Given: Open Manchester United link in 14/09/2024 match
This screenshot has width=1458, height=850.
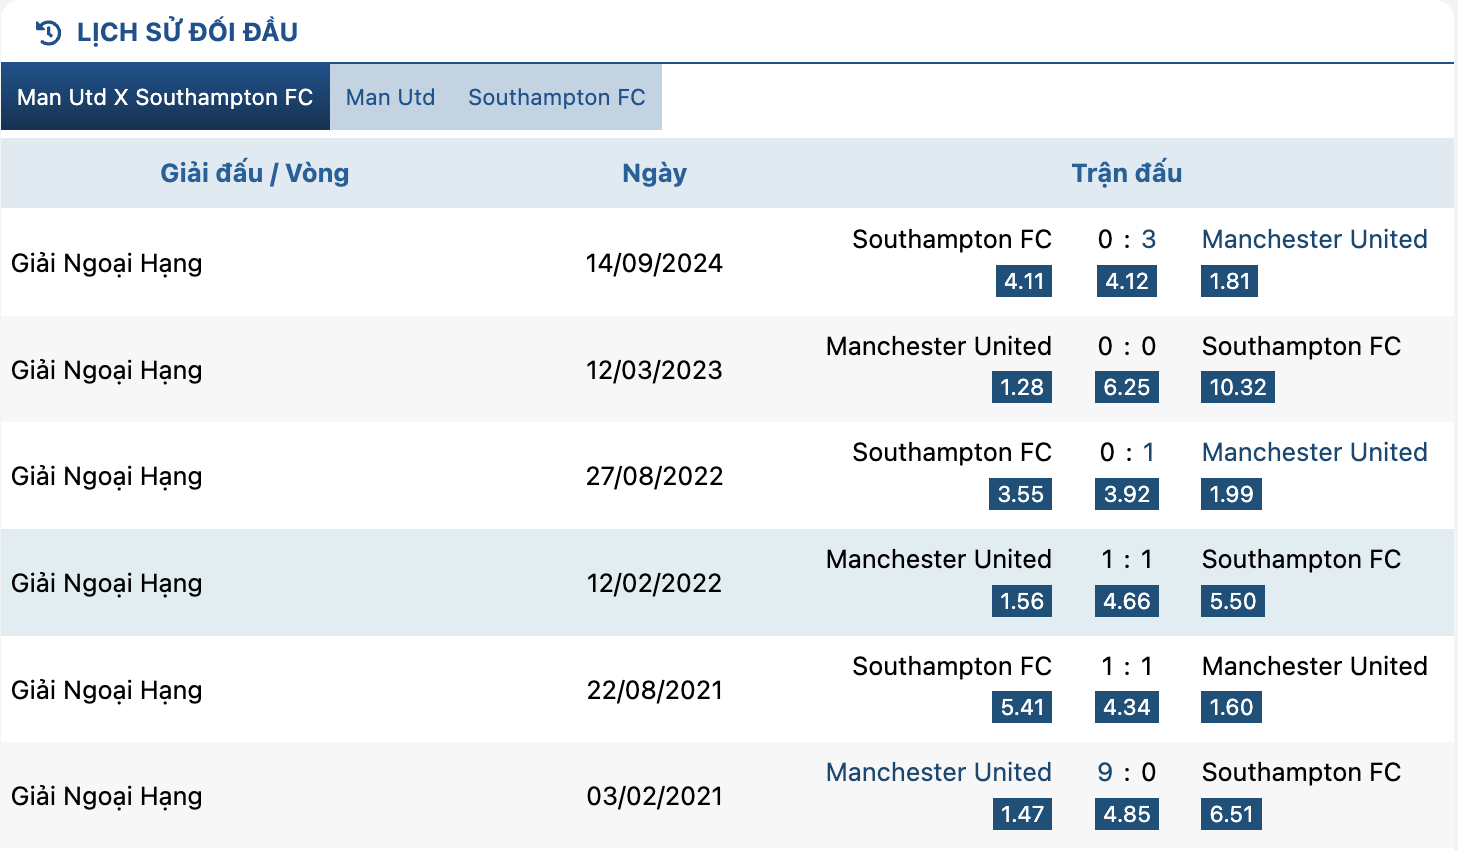Looking at the screenshot, I should click(1314, 239).
